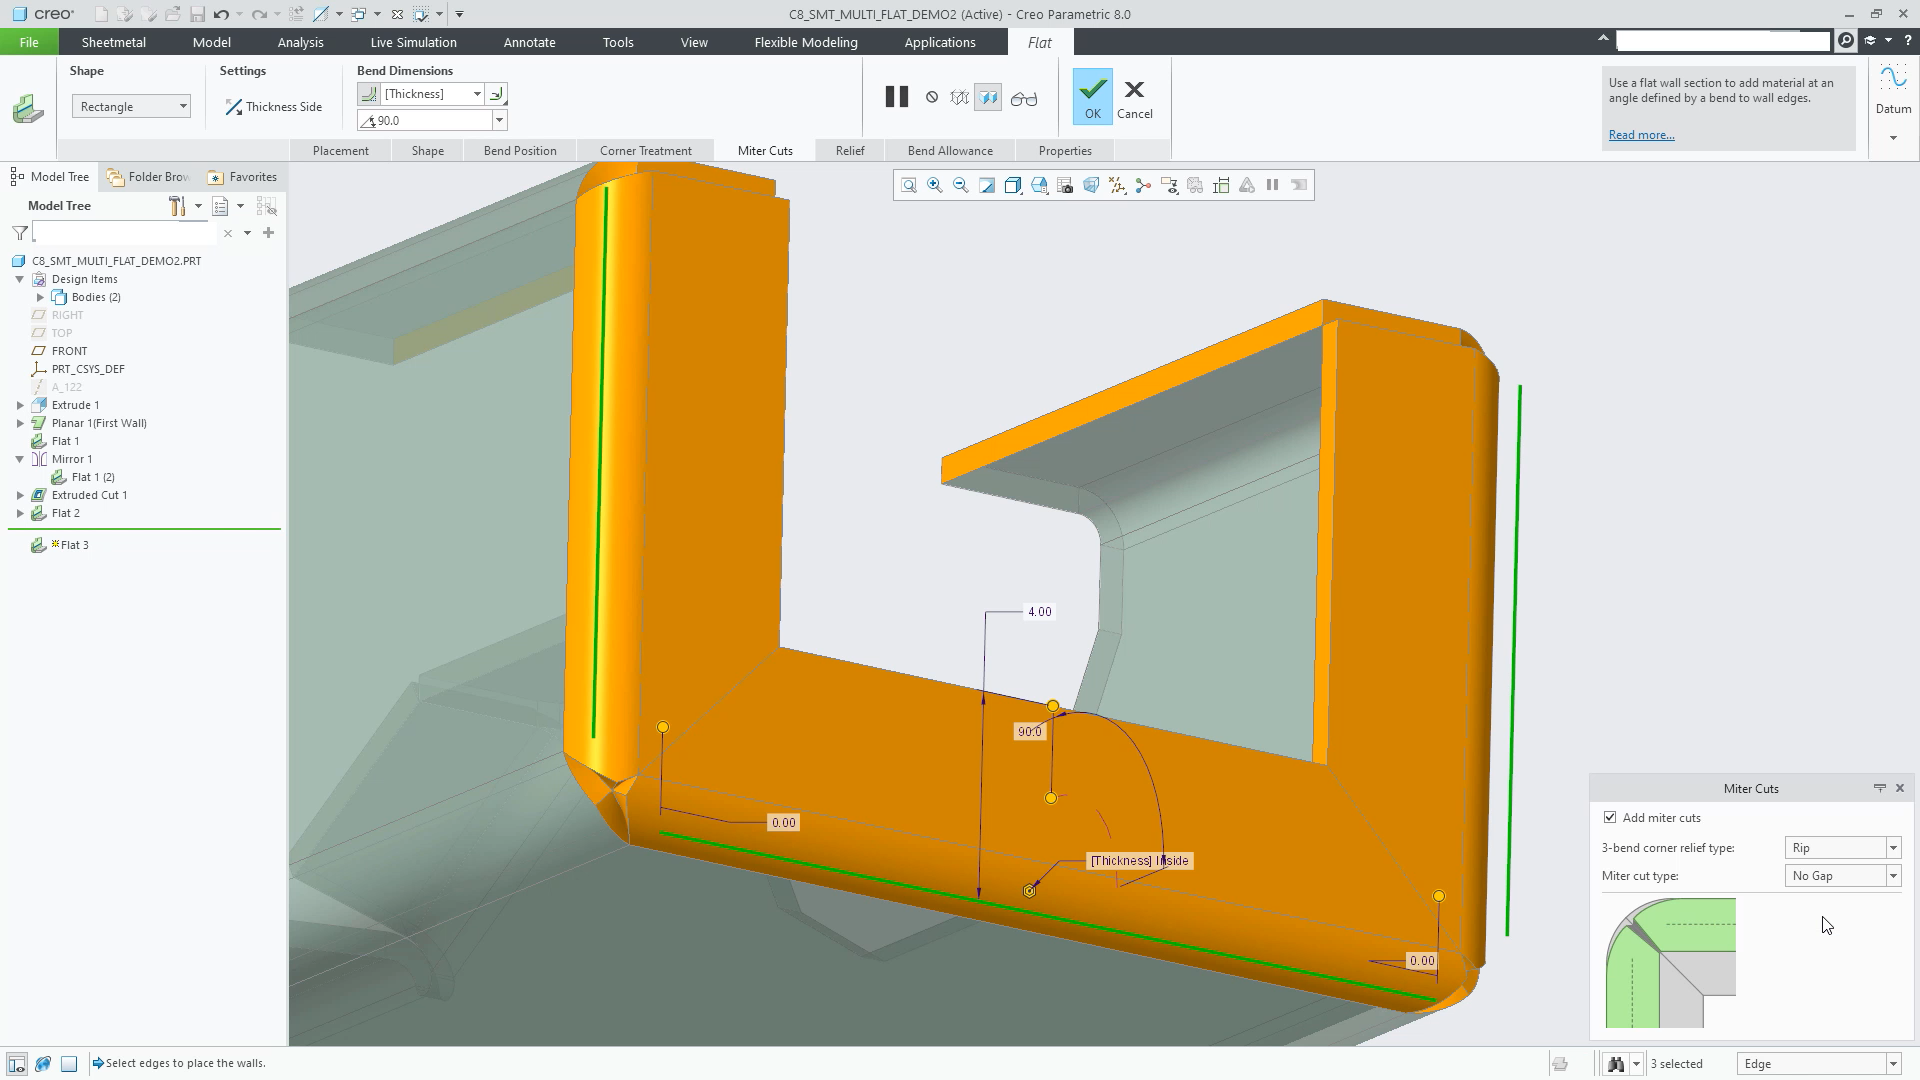Click the Refit view icon
Viewport: 1920px width, 1080px height.
[909, 185]
